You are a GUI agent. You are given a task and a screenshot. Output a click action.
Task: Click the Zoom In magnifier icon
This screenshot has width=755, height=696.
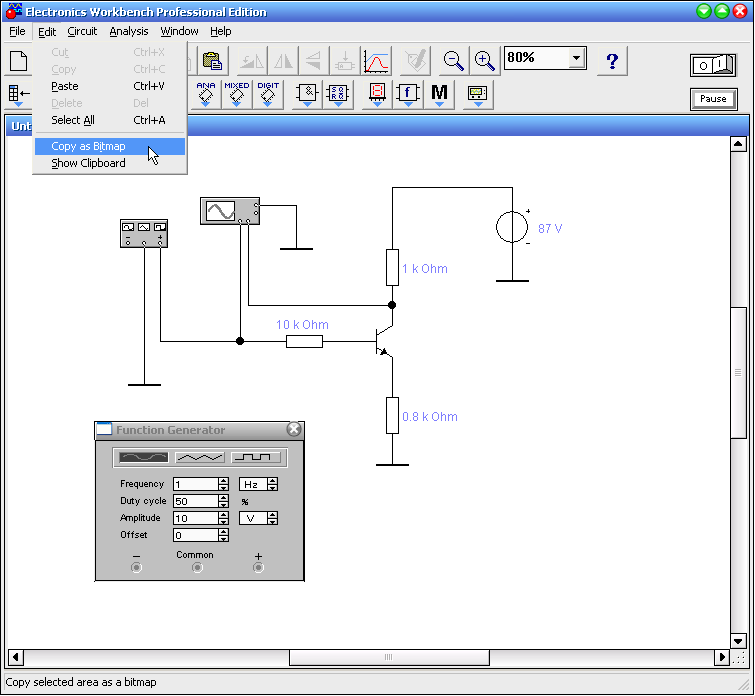[484, 61]
